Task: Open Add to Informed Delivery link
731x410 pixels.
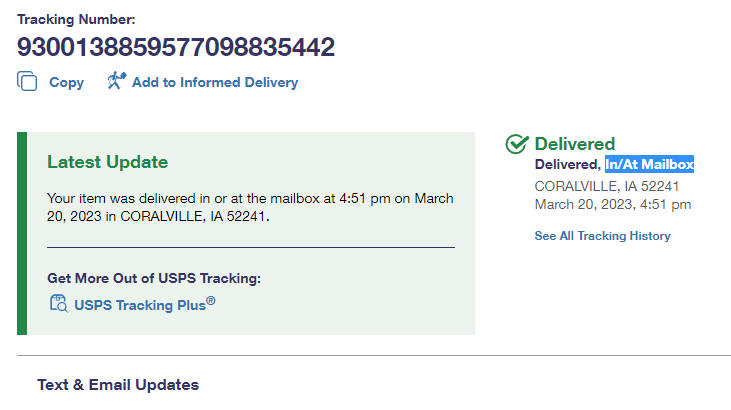Action: point(215,83)
